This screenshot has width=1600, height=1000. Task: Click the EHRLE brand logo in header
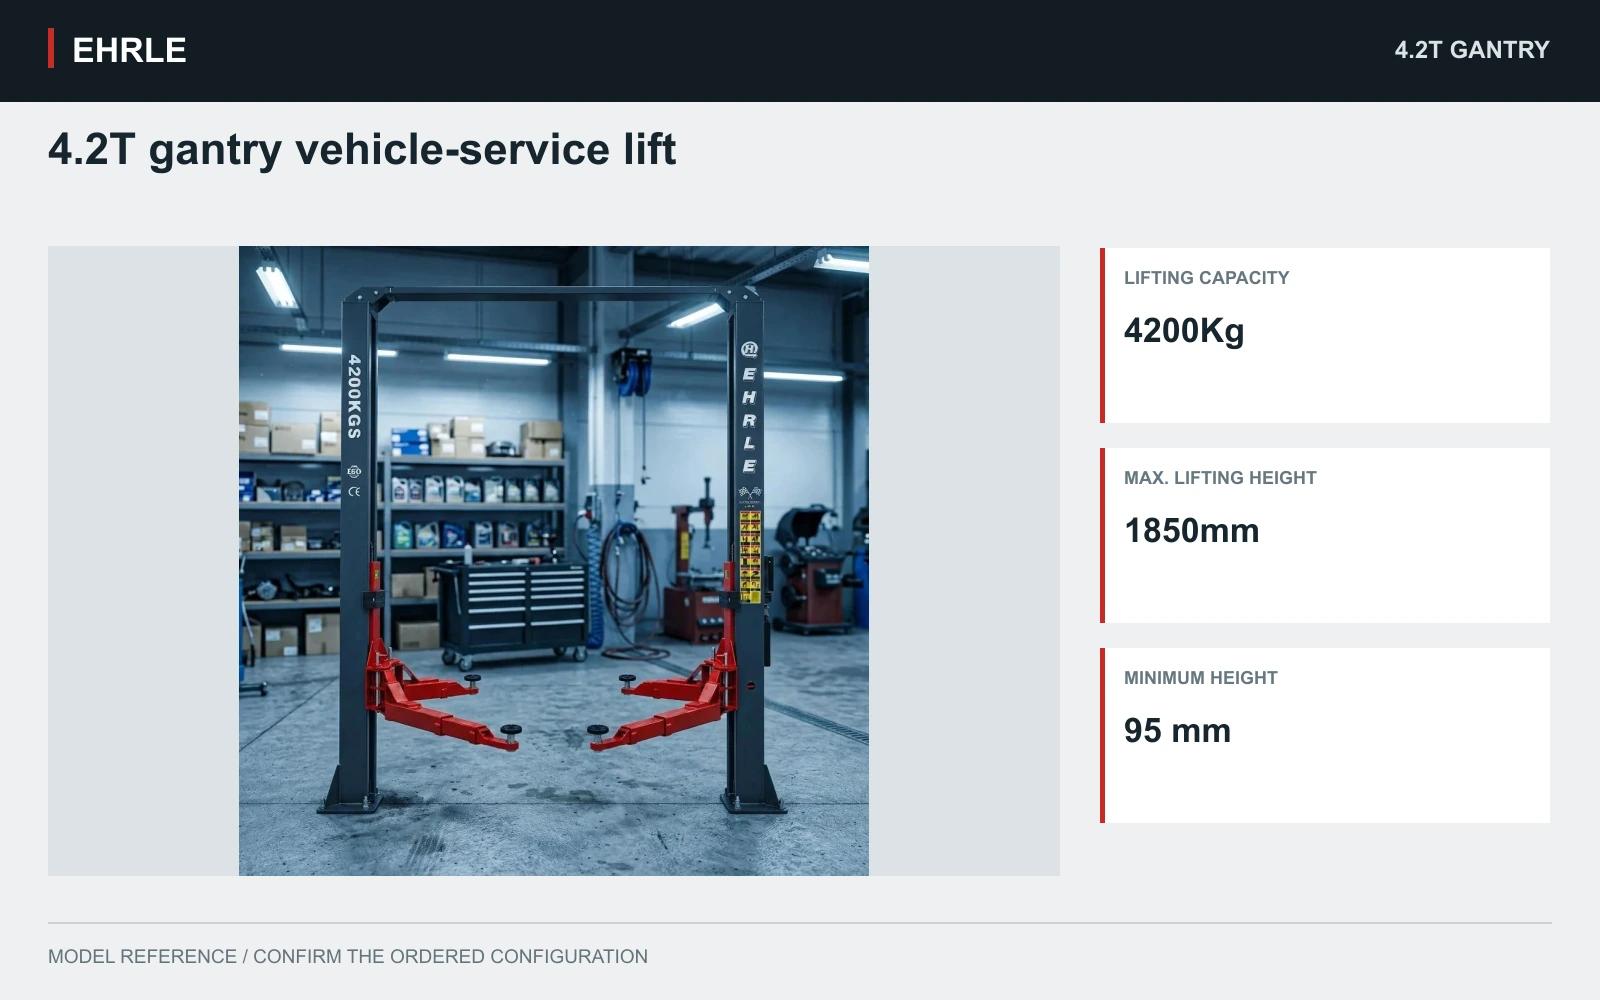pyautogui.click(x=129, y=50)
